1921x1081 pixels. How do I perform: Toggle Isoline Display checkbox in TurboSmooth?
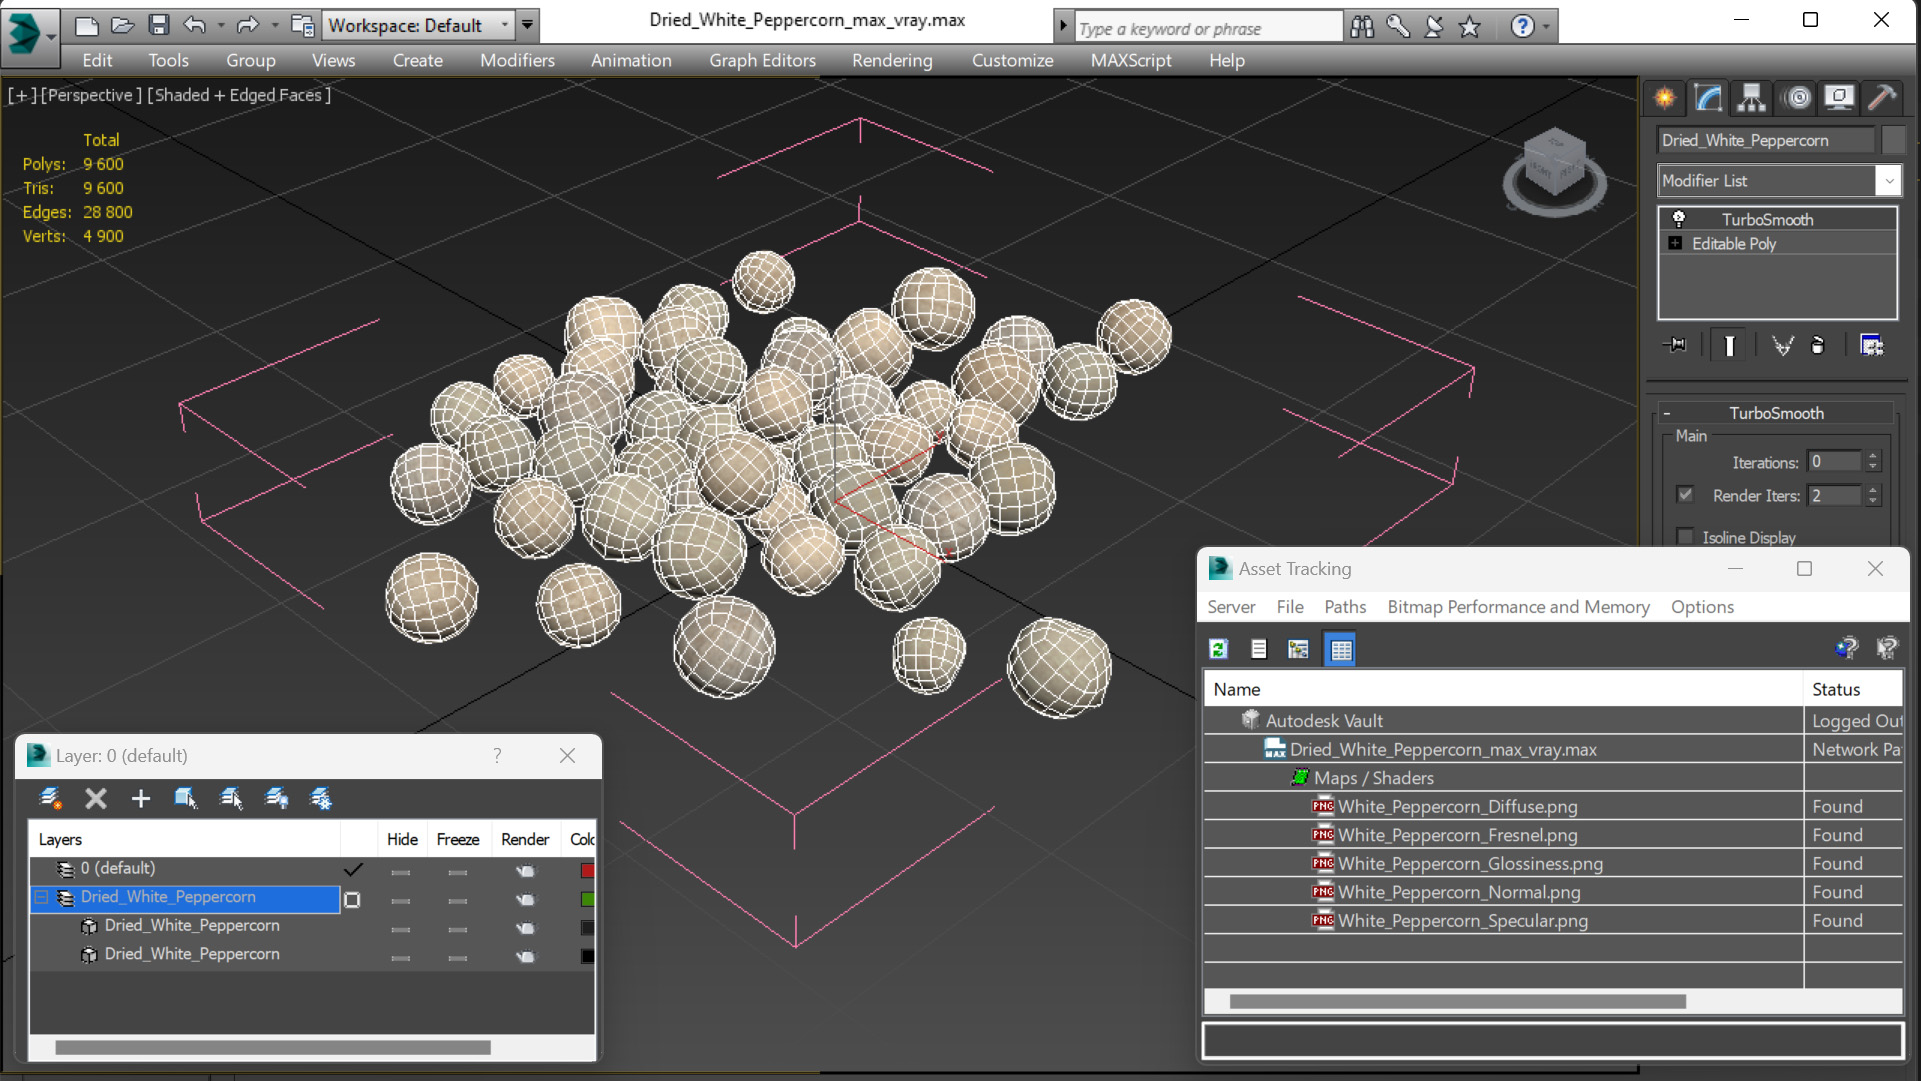point(1685,537)
